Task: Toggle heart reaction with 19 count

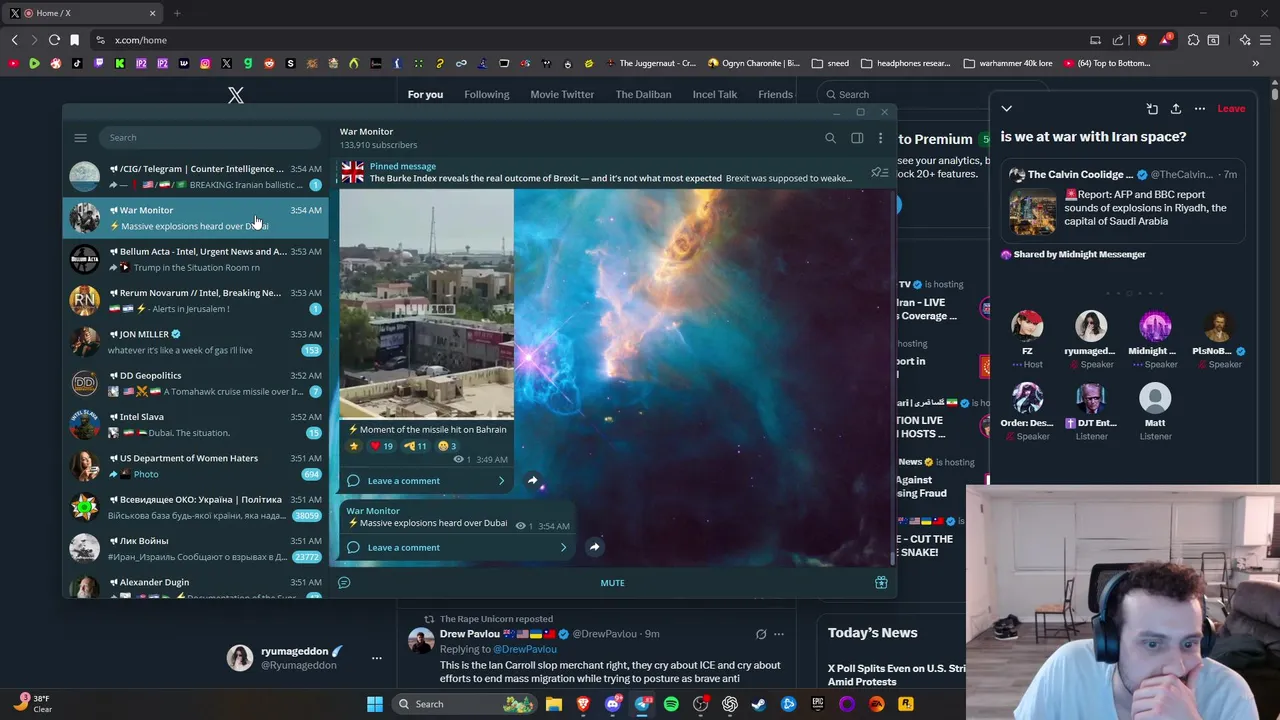Action: (382, 446)
